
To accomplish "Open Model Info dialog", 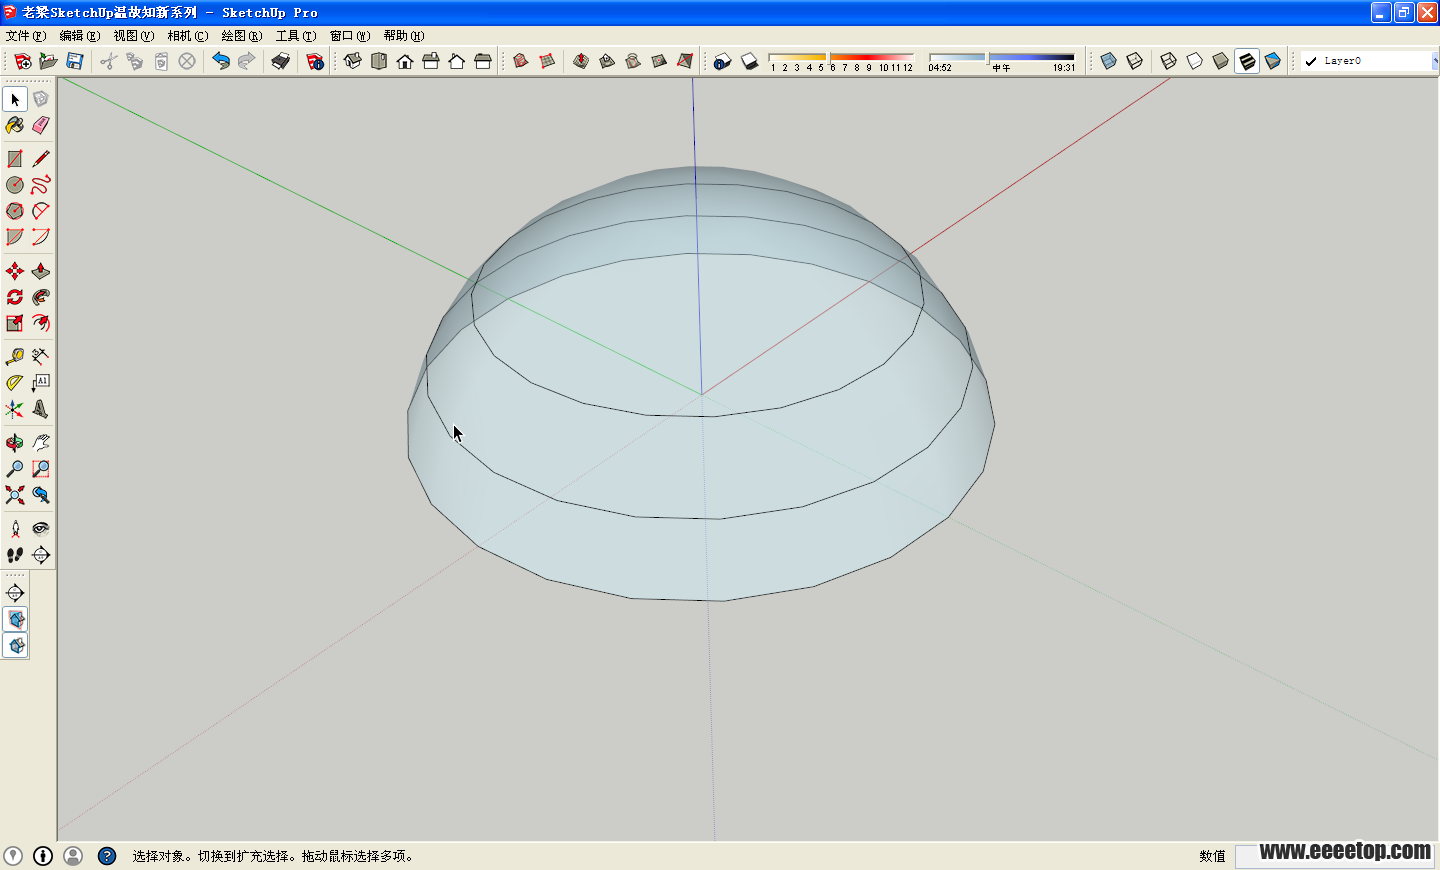I will (315, 61).
